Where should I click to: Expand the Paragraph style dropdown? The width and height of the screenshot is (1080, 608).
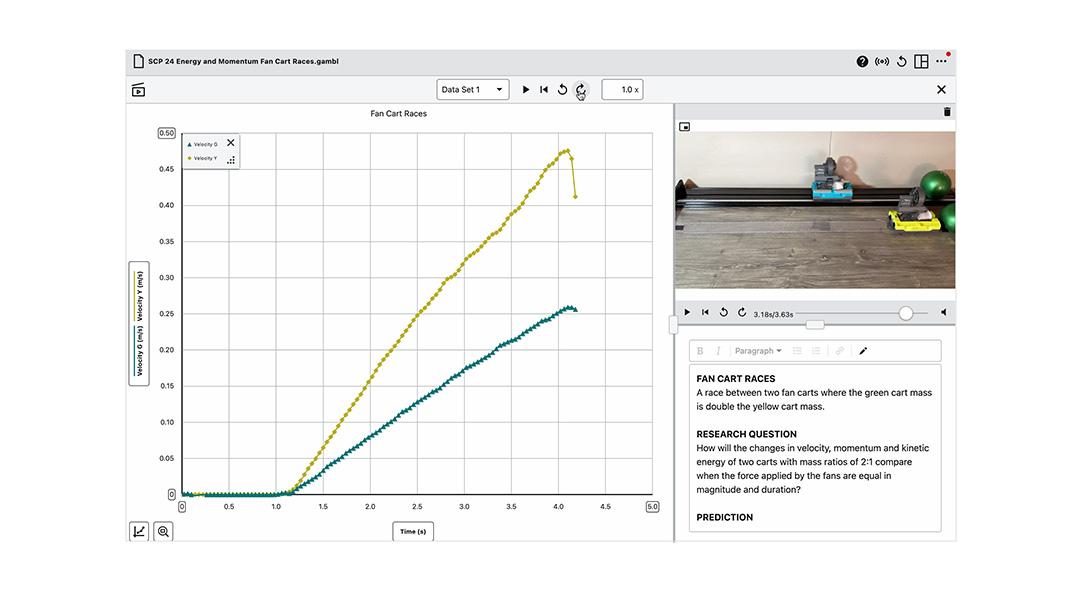(758, 351)
